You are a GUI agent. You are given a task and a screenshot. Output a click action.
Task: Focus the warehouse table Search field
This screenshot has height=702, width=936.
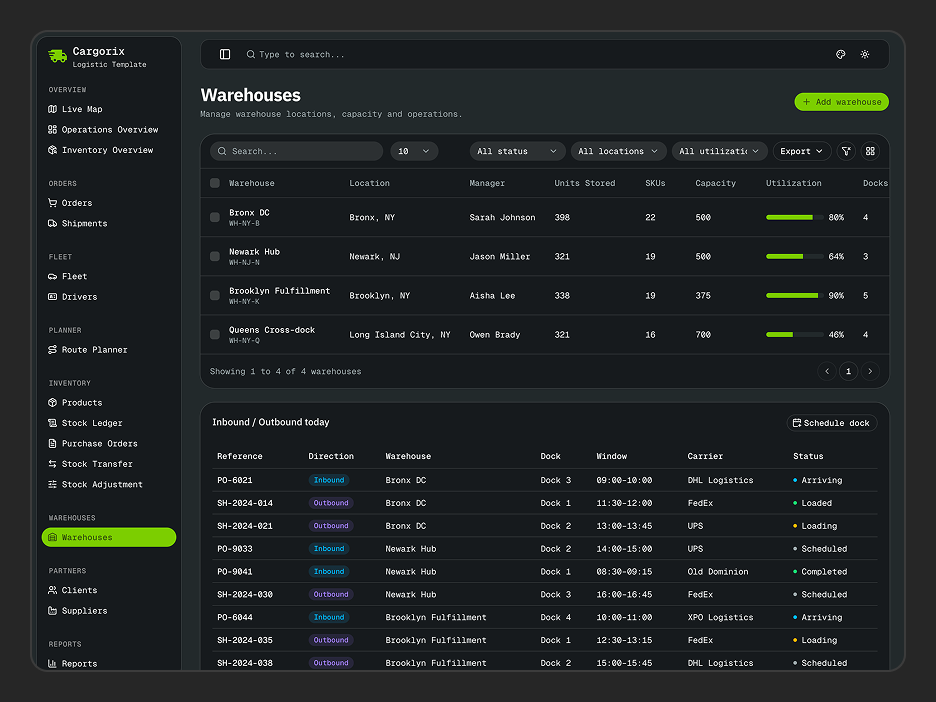point(296,151)
